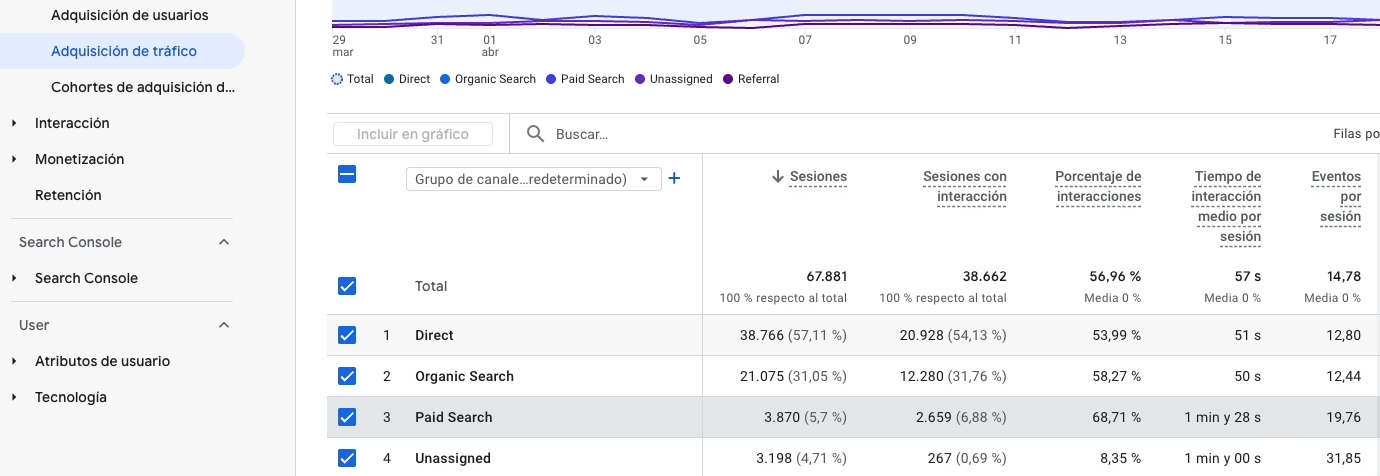1380x476 pixels.
Task: Expand the Interacción menu section
Action: click(x=15, y=123)
